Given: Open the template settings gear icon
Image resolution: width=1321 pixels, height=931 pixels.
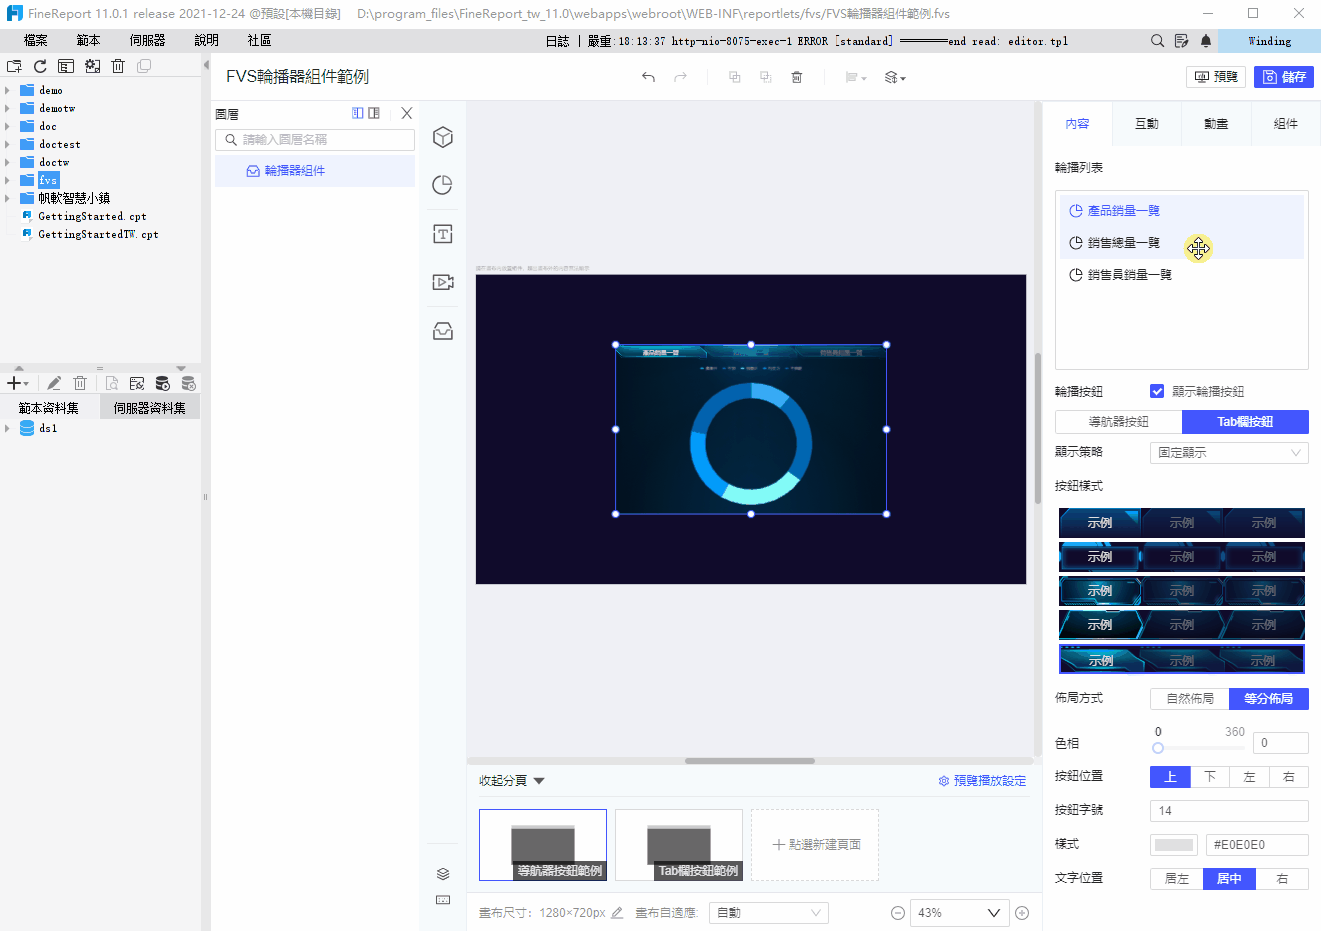Looking at the screenshot, I should click(x=92, y=66).
